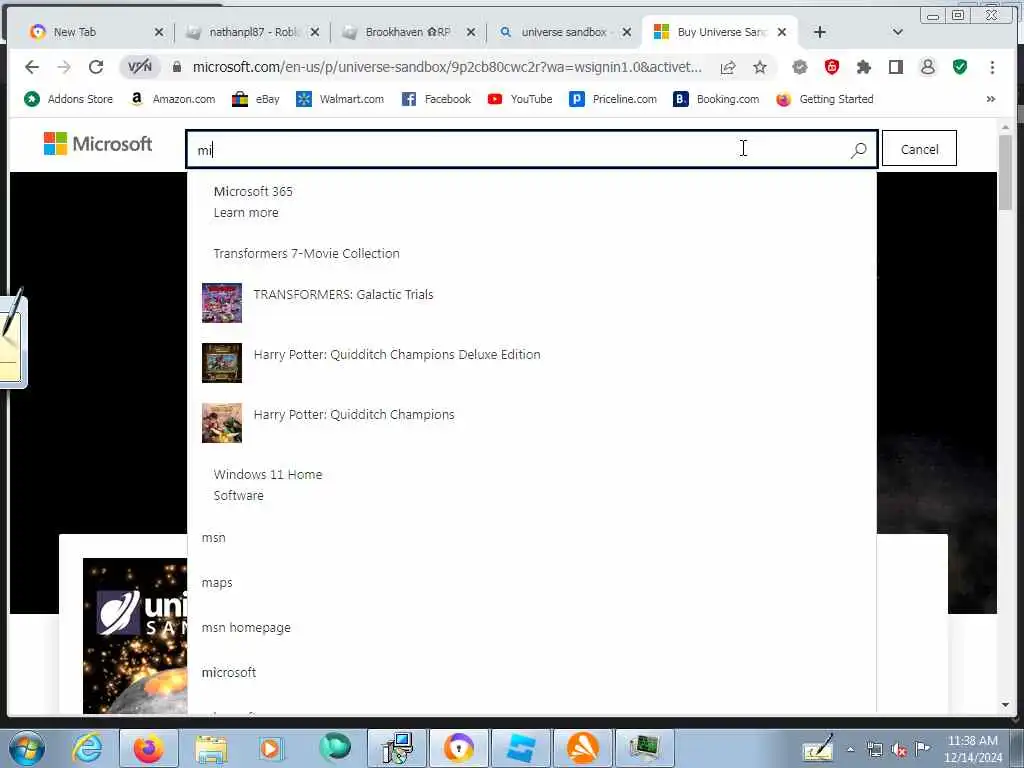Open the Booking.com bookmark
This screenshot has width=1024, height=768.
click(716, 99)
